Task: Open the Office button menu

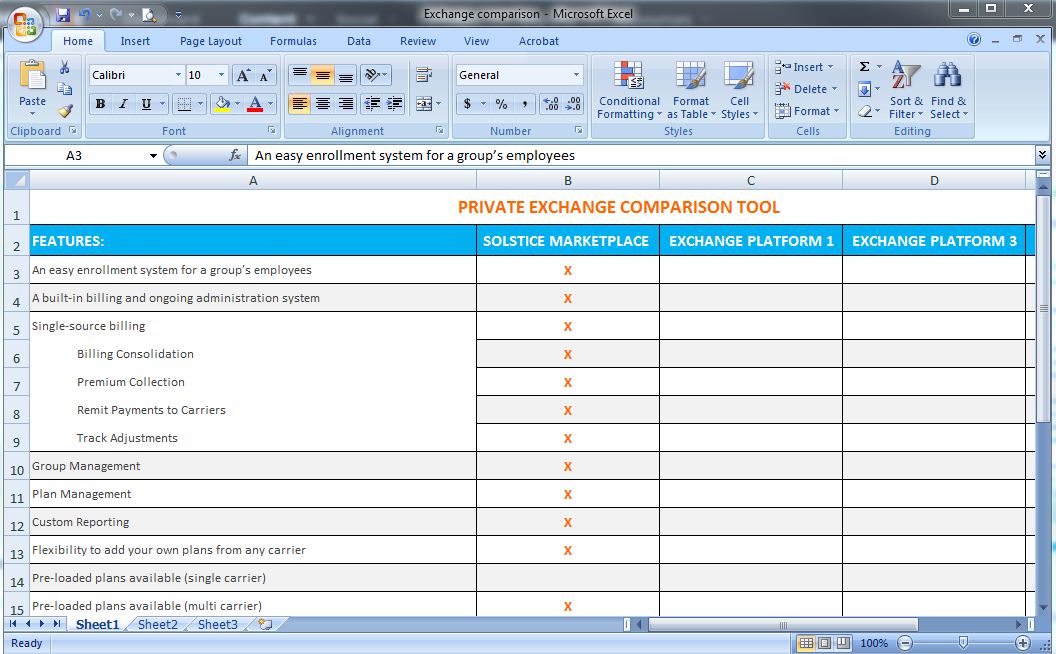Action: point(24,25)
